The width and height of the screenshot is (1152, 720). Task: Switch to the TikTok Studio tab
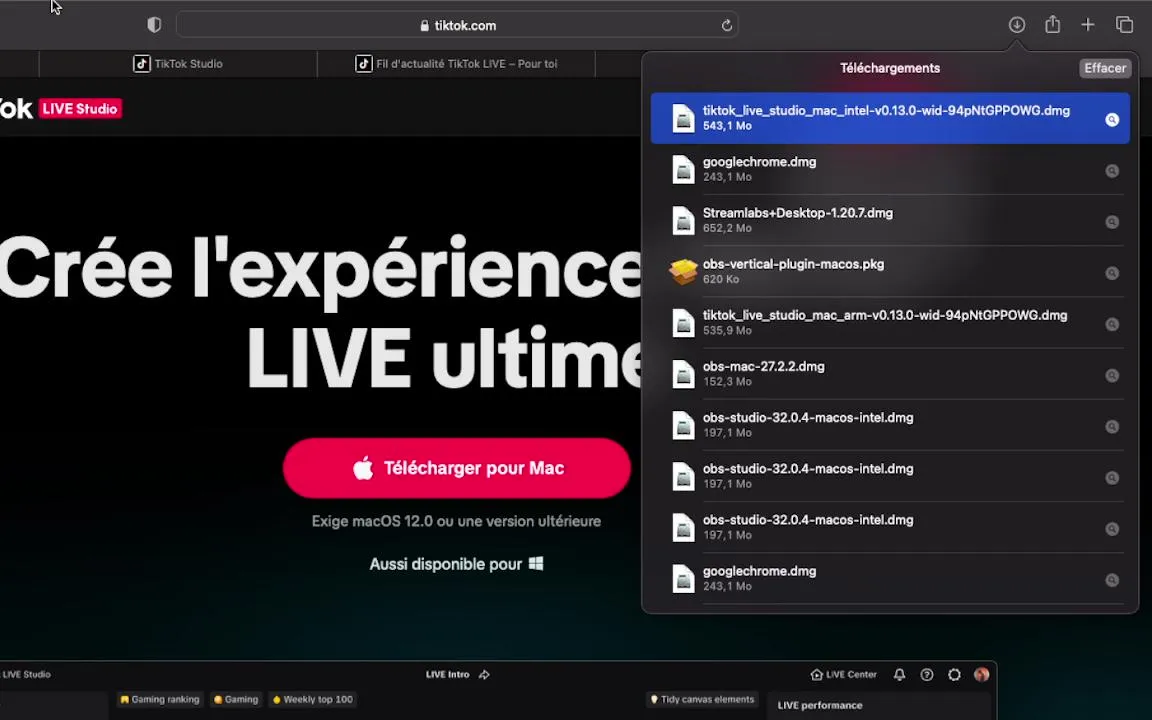(178, 64)
